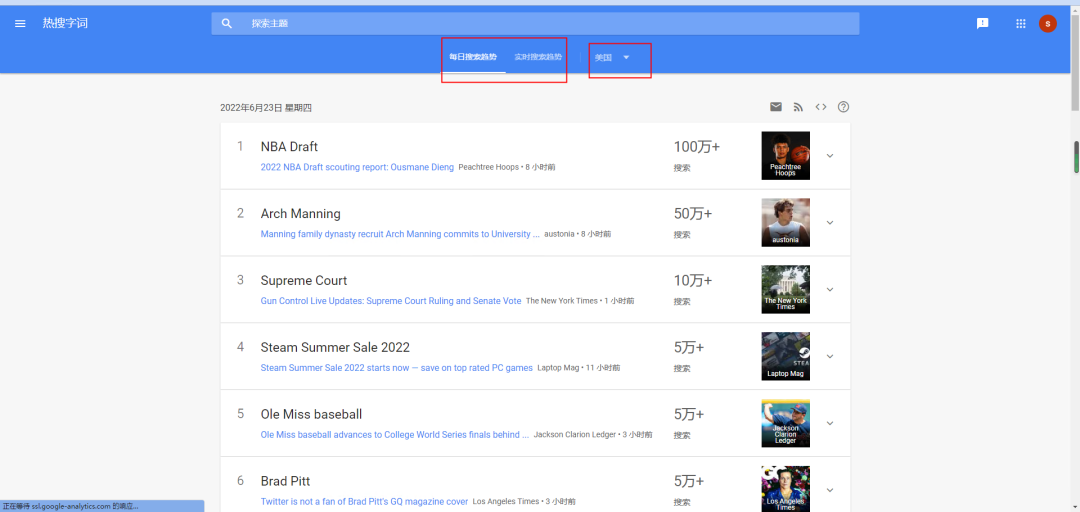Image resolution: width=1080 pixels, height=512 pixels.
Task: Open the 美国 country dropdown
Action: (x=612, y=58)
